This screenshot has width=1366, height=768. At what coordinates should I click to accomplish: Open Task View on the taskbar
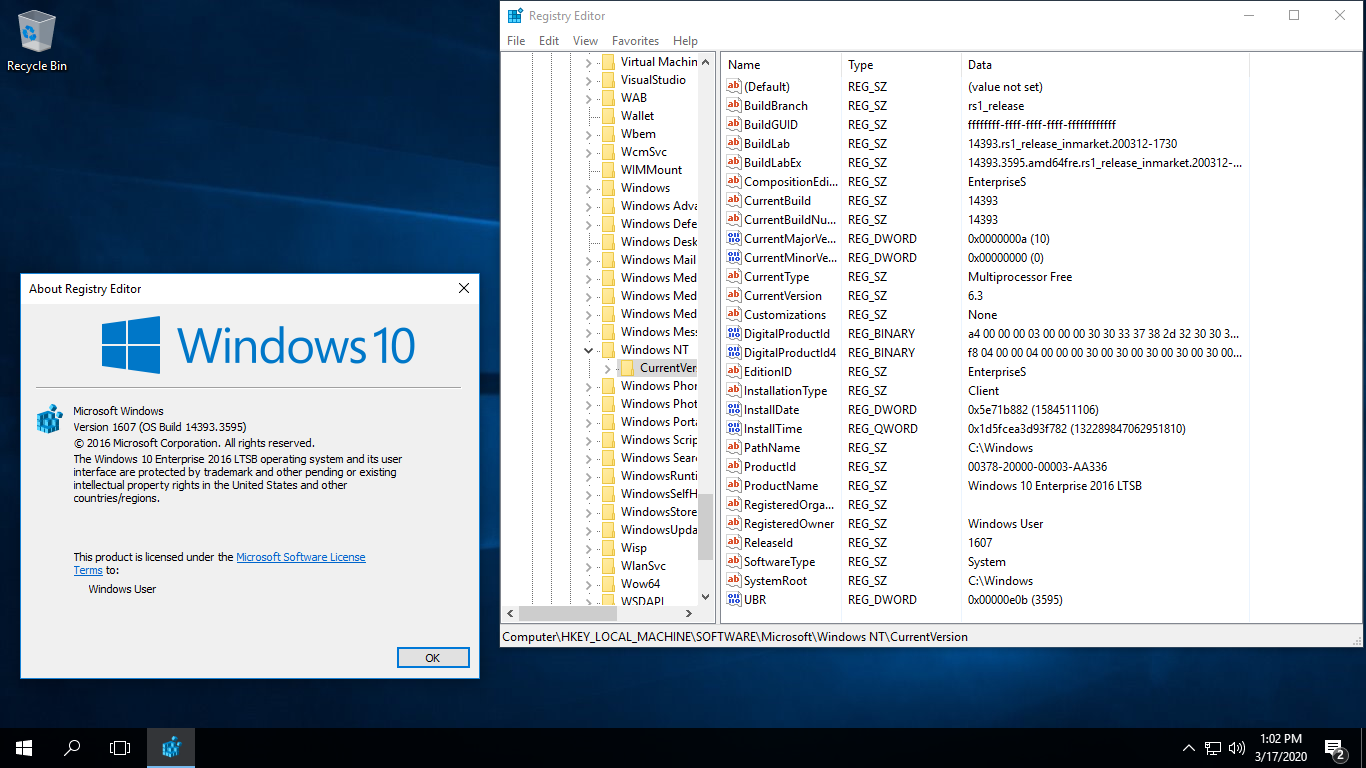click(120, 747)
